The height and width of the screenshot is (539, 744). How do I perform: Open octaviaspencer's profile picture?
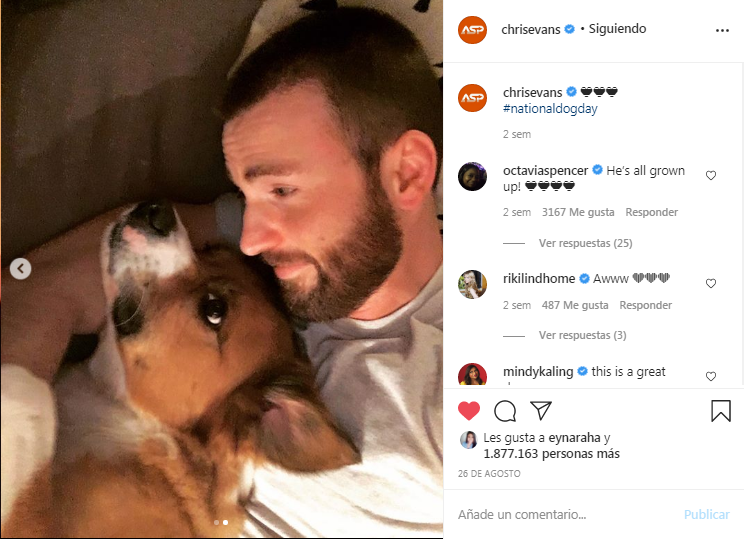(472, 177)
